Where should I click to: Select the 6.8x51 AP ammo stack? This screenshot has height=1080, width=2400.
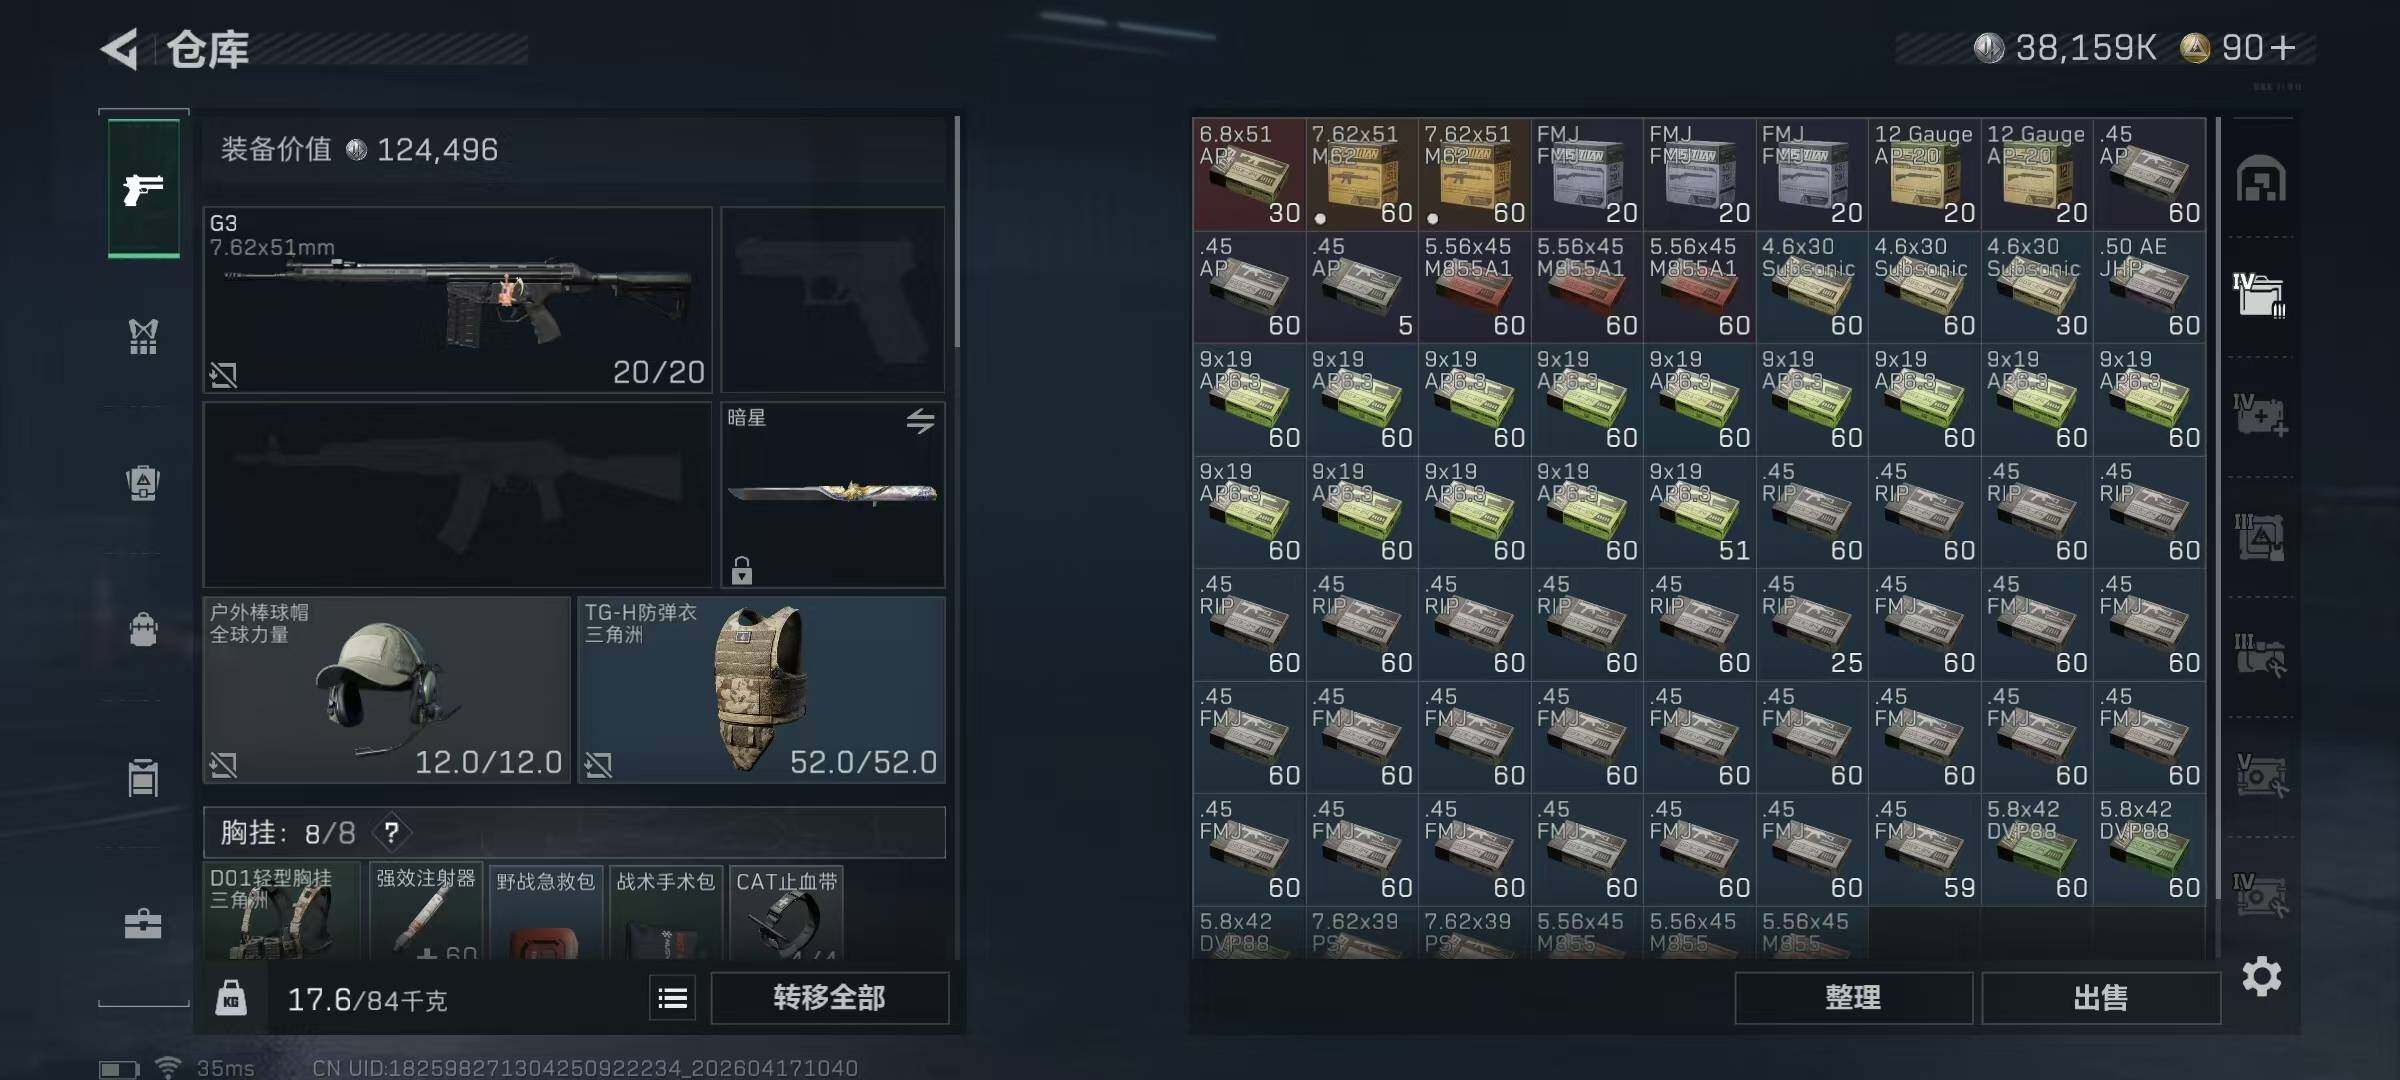tap(1249, 174)
